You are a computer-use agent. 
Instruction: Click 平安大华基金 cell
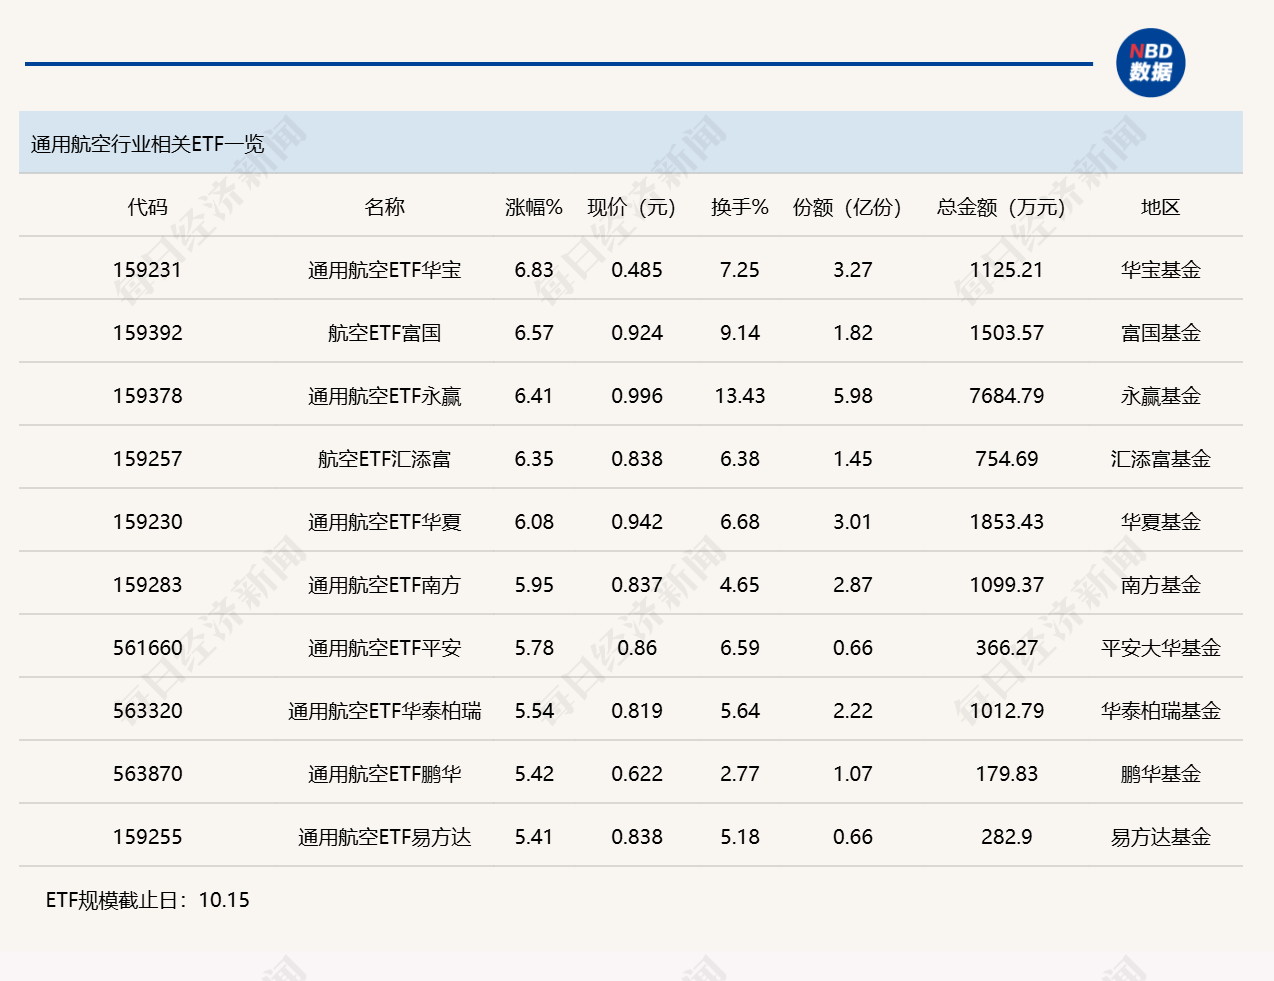pos(1161,648)
